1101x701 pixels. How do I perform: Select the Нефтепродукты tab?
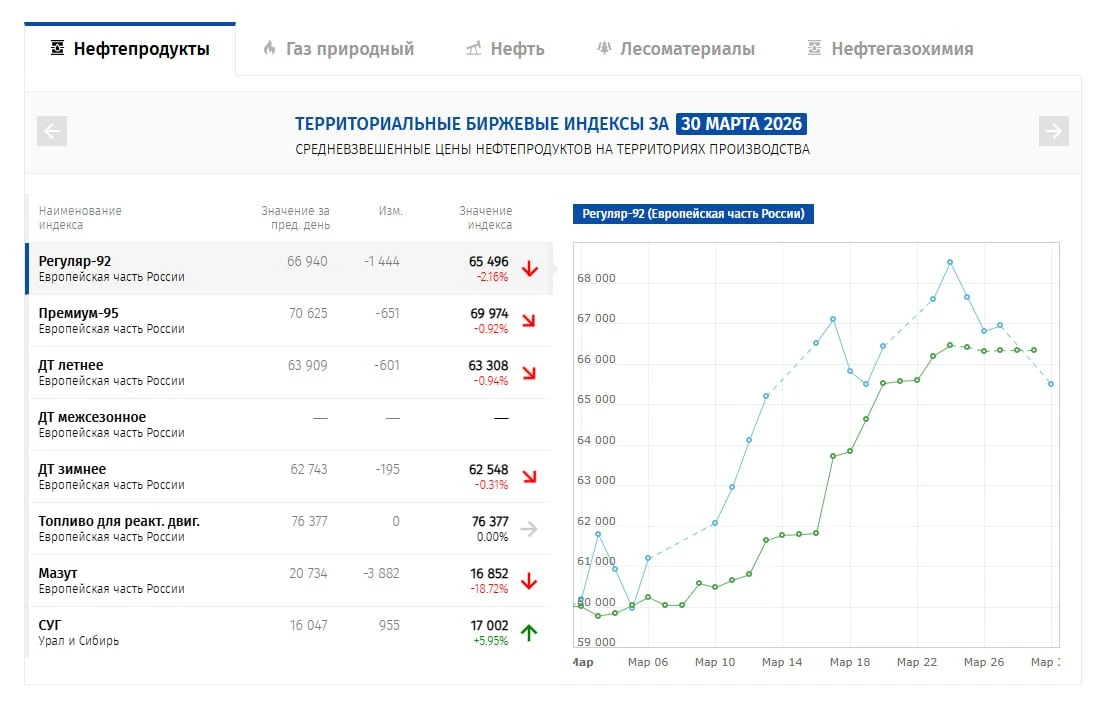[130, 49]
